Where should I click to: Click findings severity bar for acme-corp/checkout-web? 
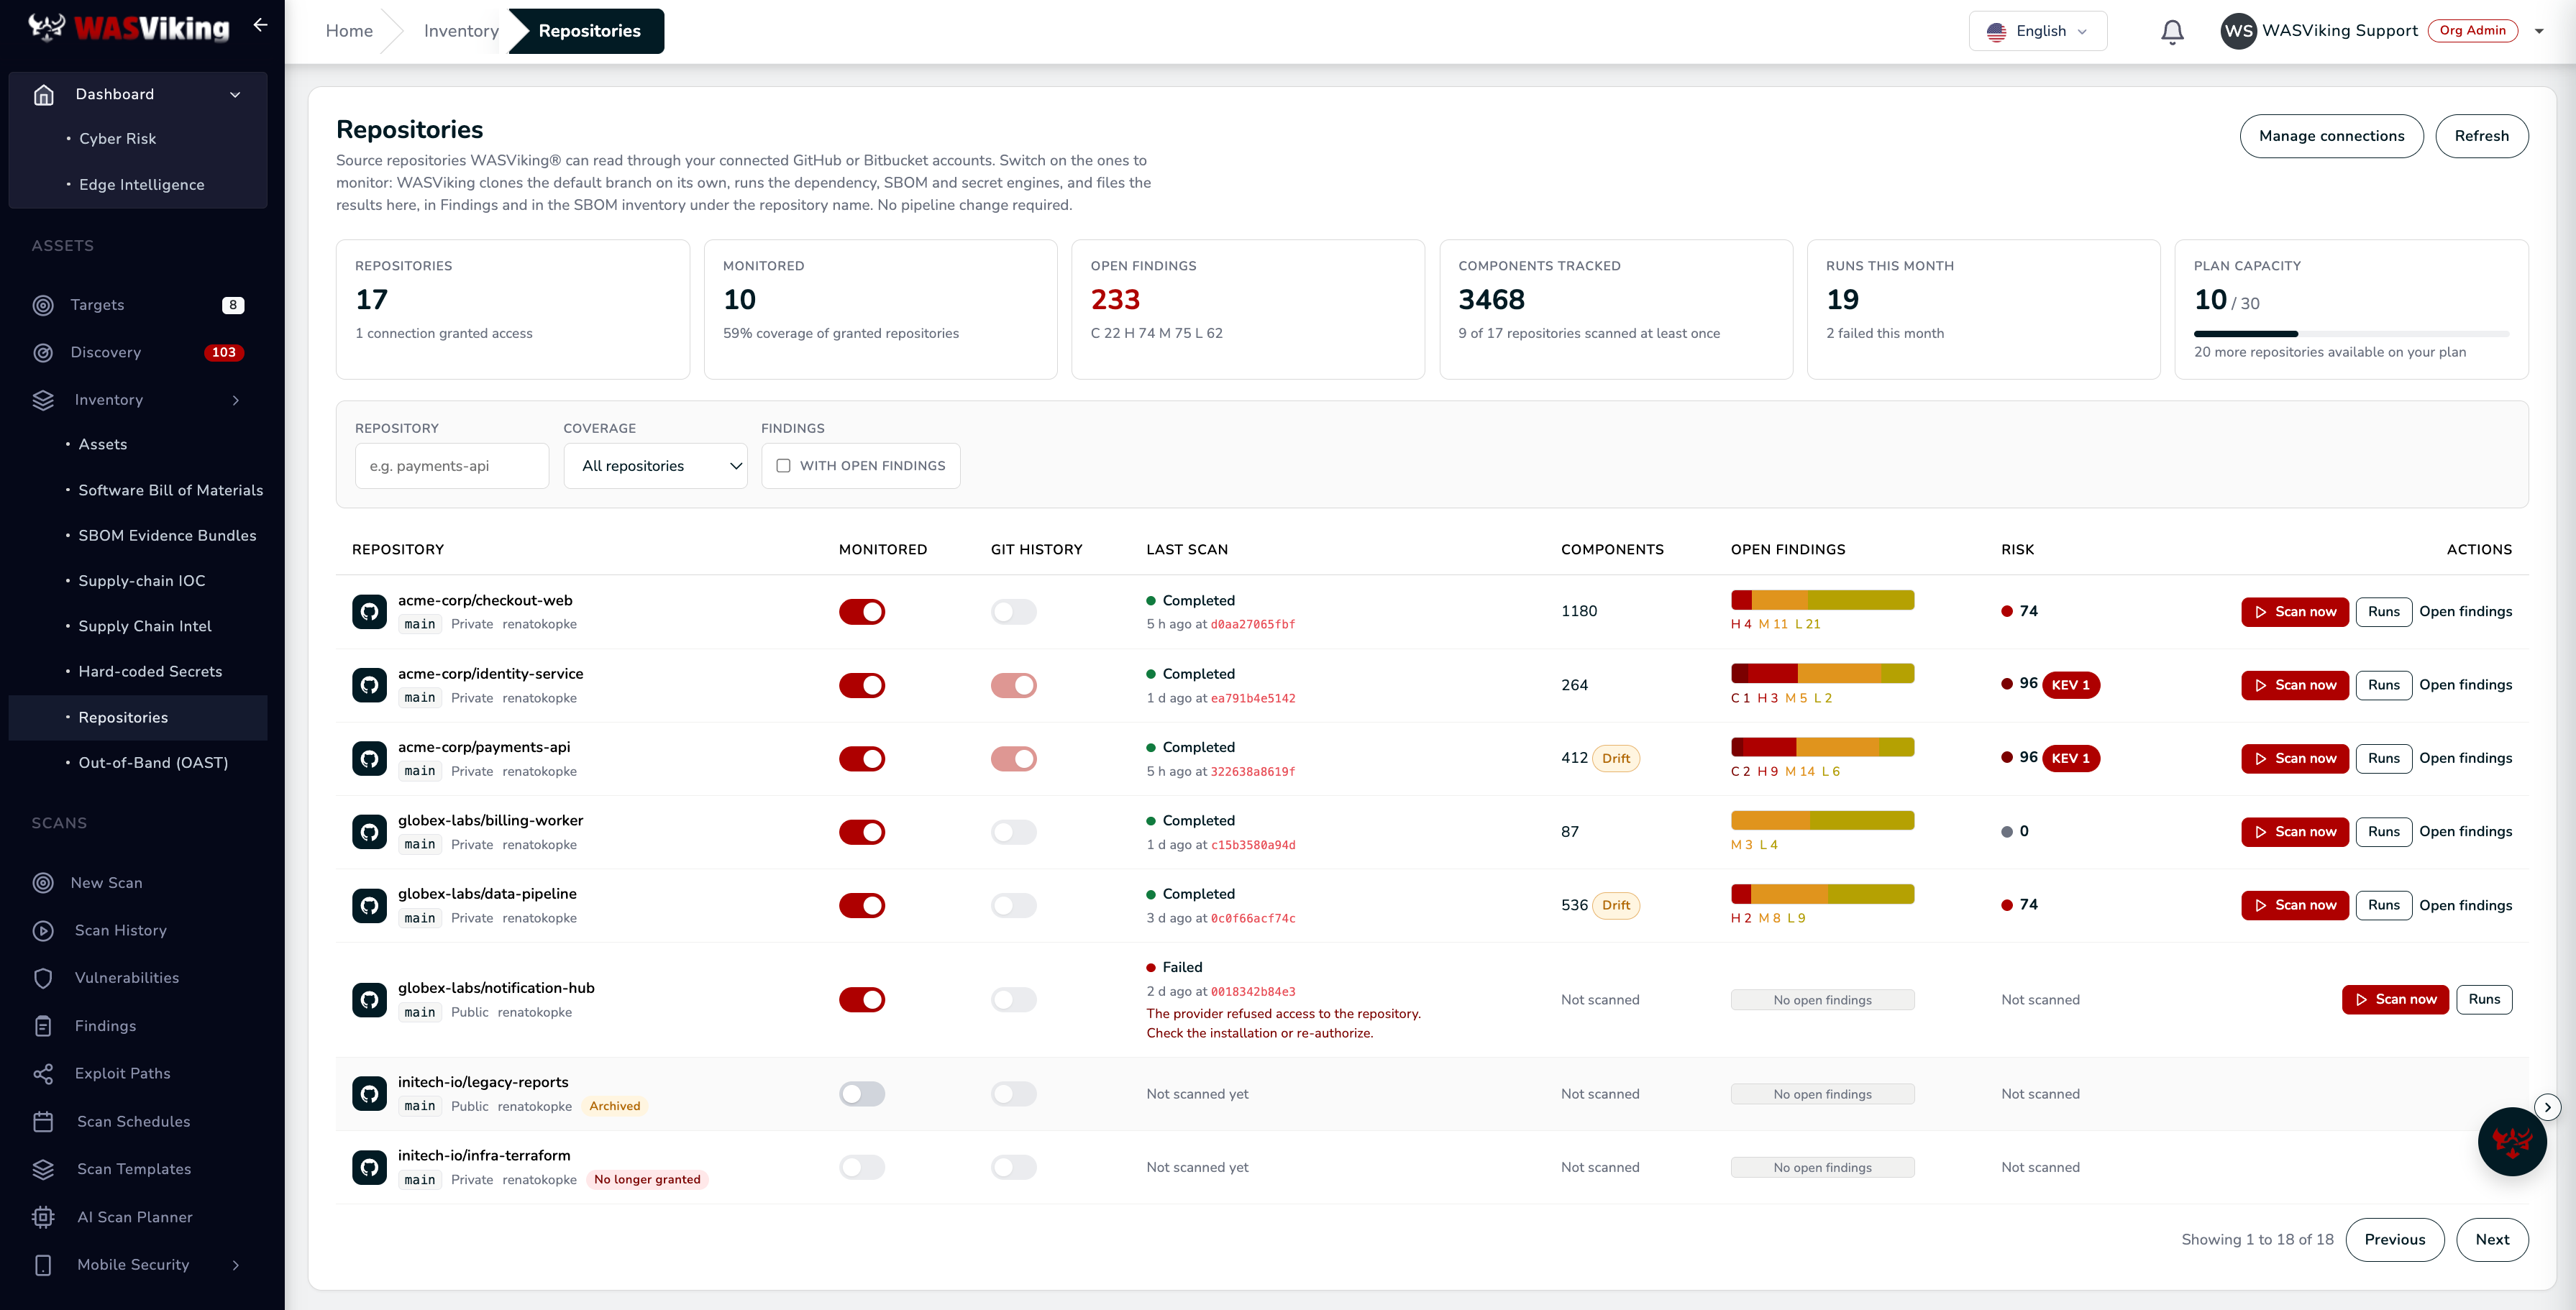point(1822,600)
